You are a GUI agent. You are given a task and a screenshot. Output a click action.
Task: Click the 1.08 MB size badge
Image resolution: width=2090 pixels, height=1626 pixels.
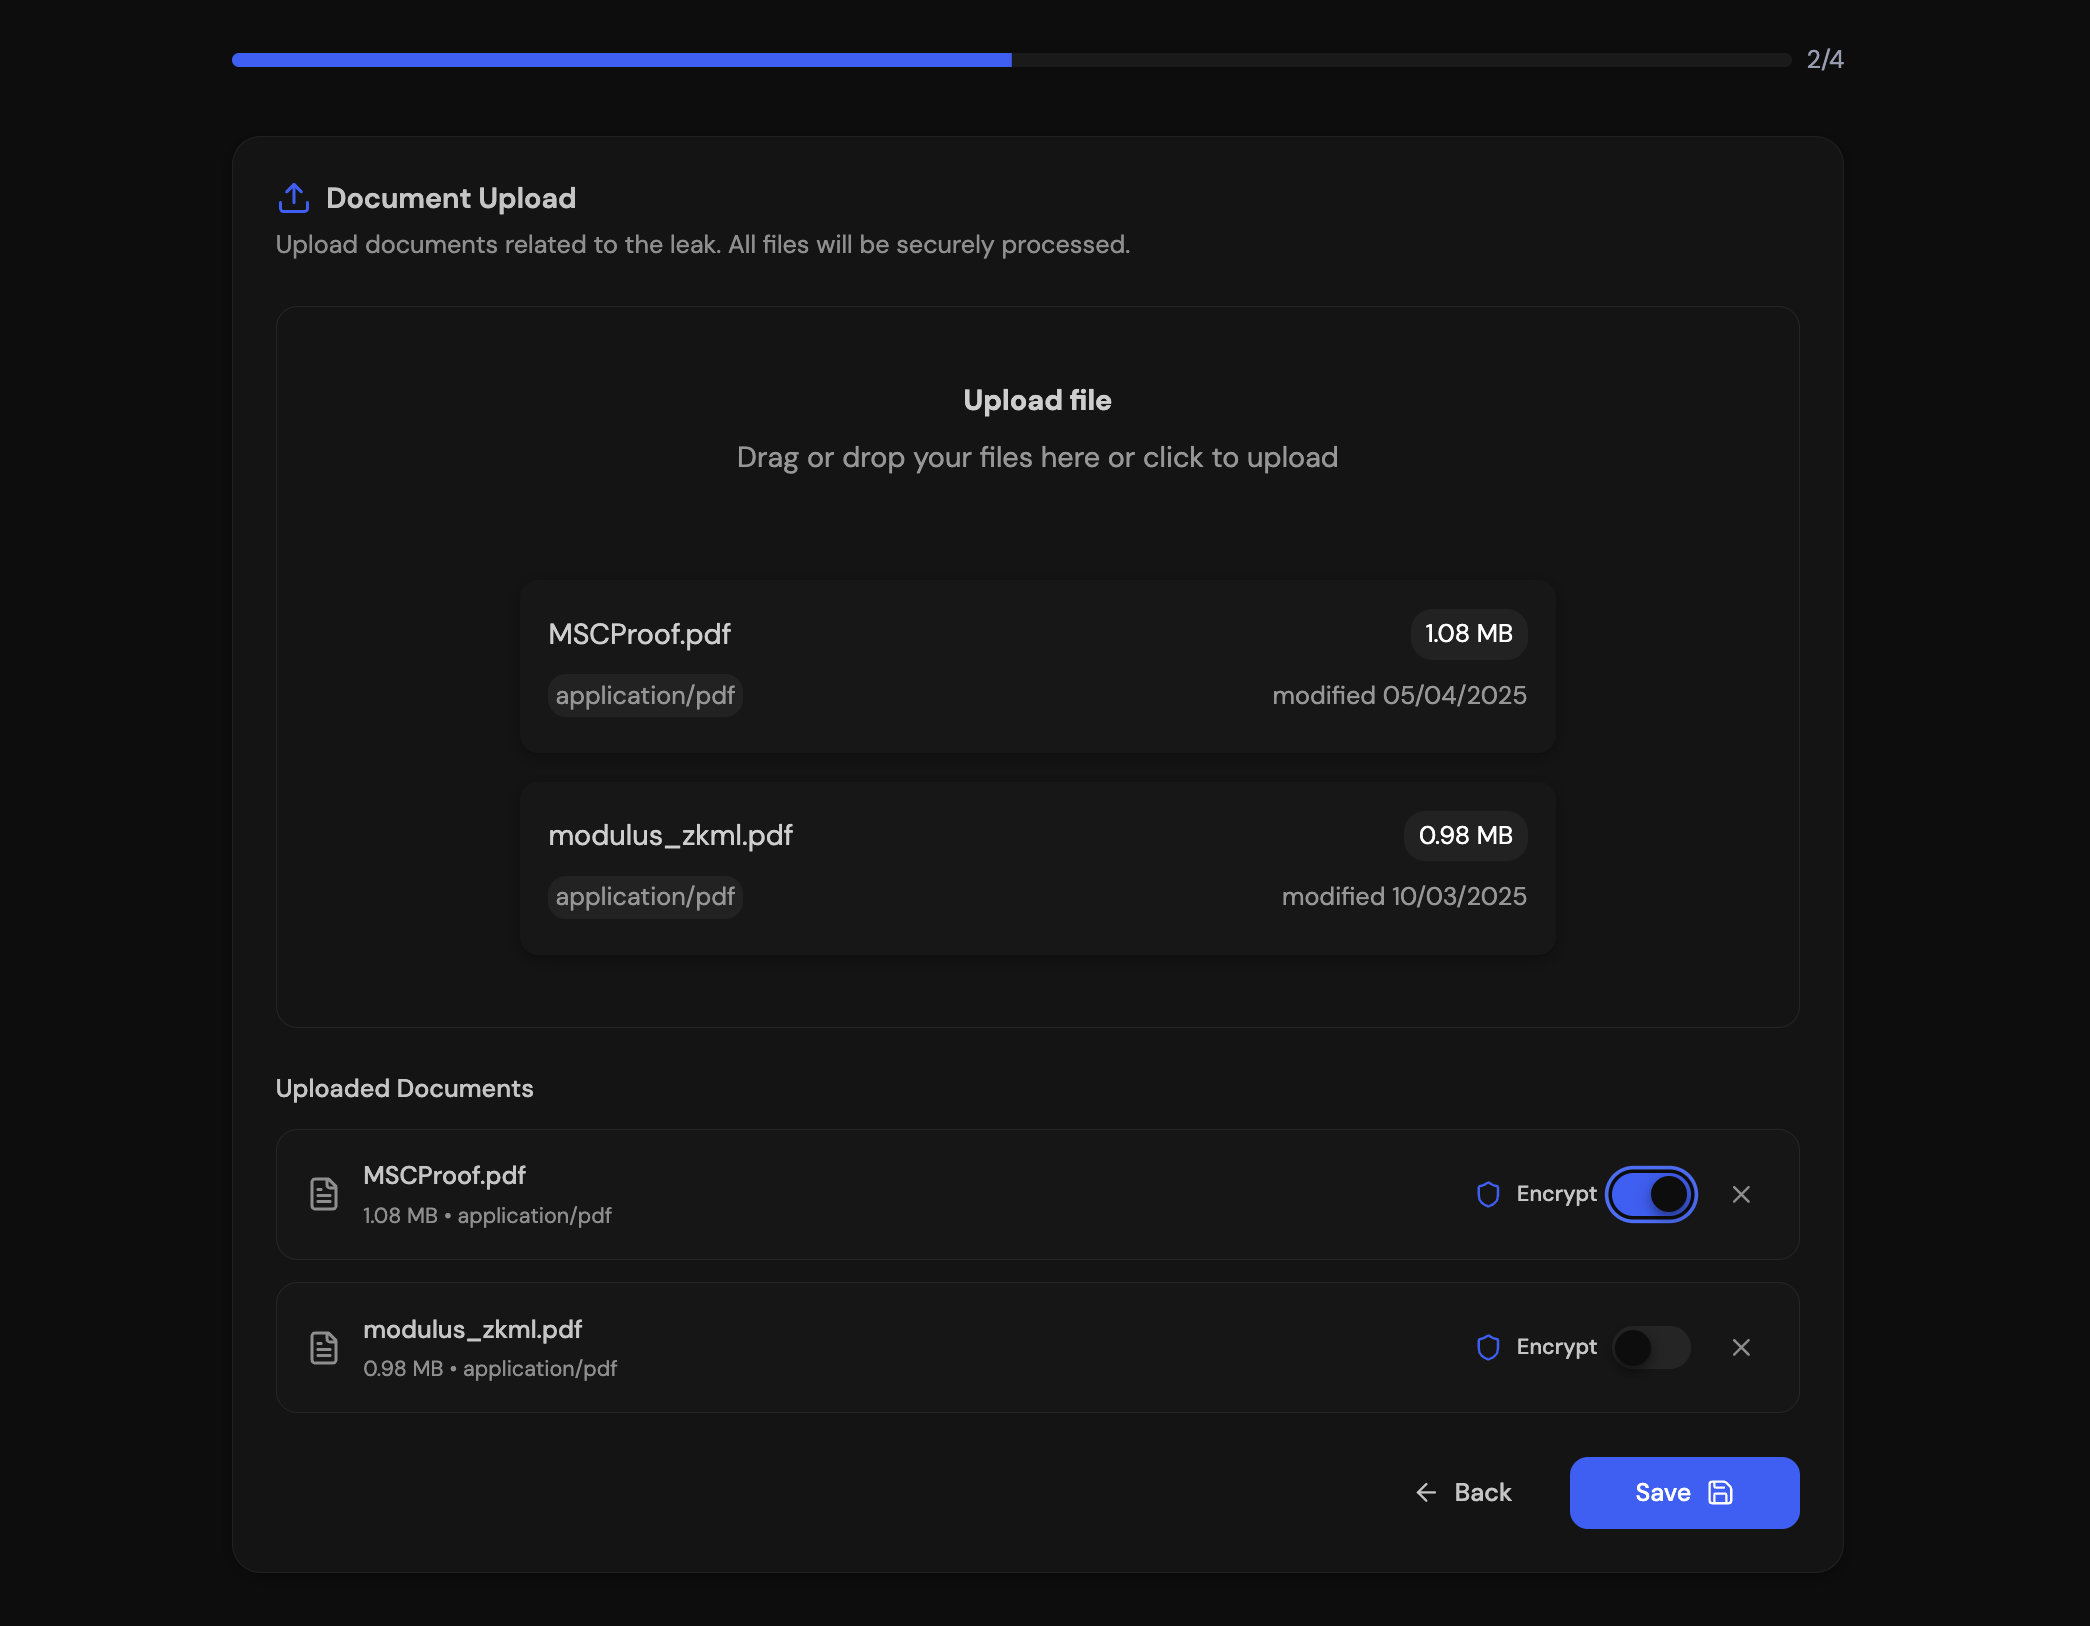(x=1468, y=634)
